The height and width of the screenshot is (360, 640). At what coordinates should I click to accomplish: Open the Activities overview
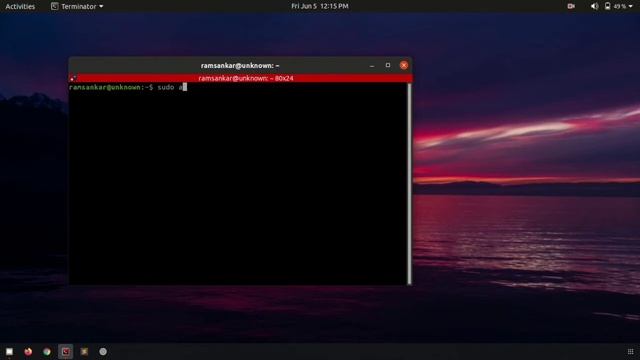pos(20,6)
